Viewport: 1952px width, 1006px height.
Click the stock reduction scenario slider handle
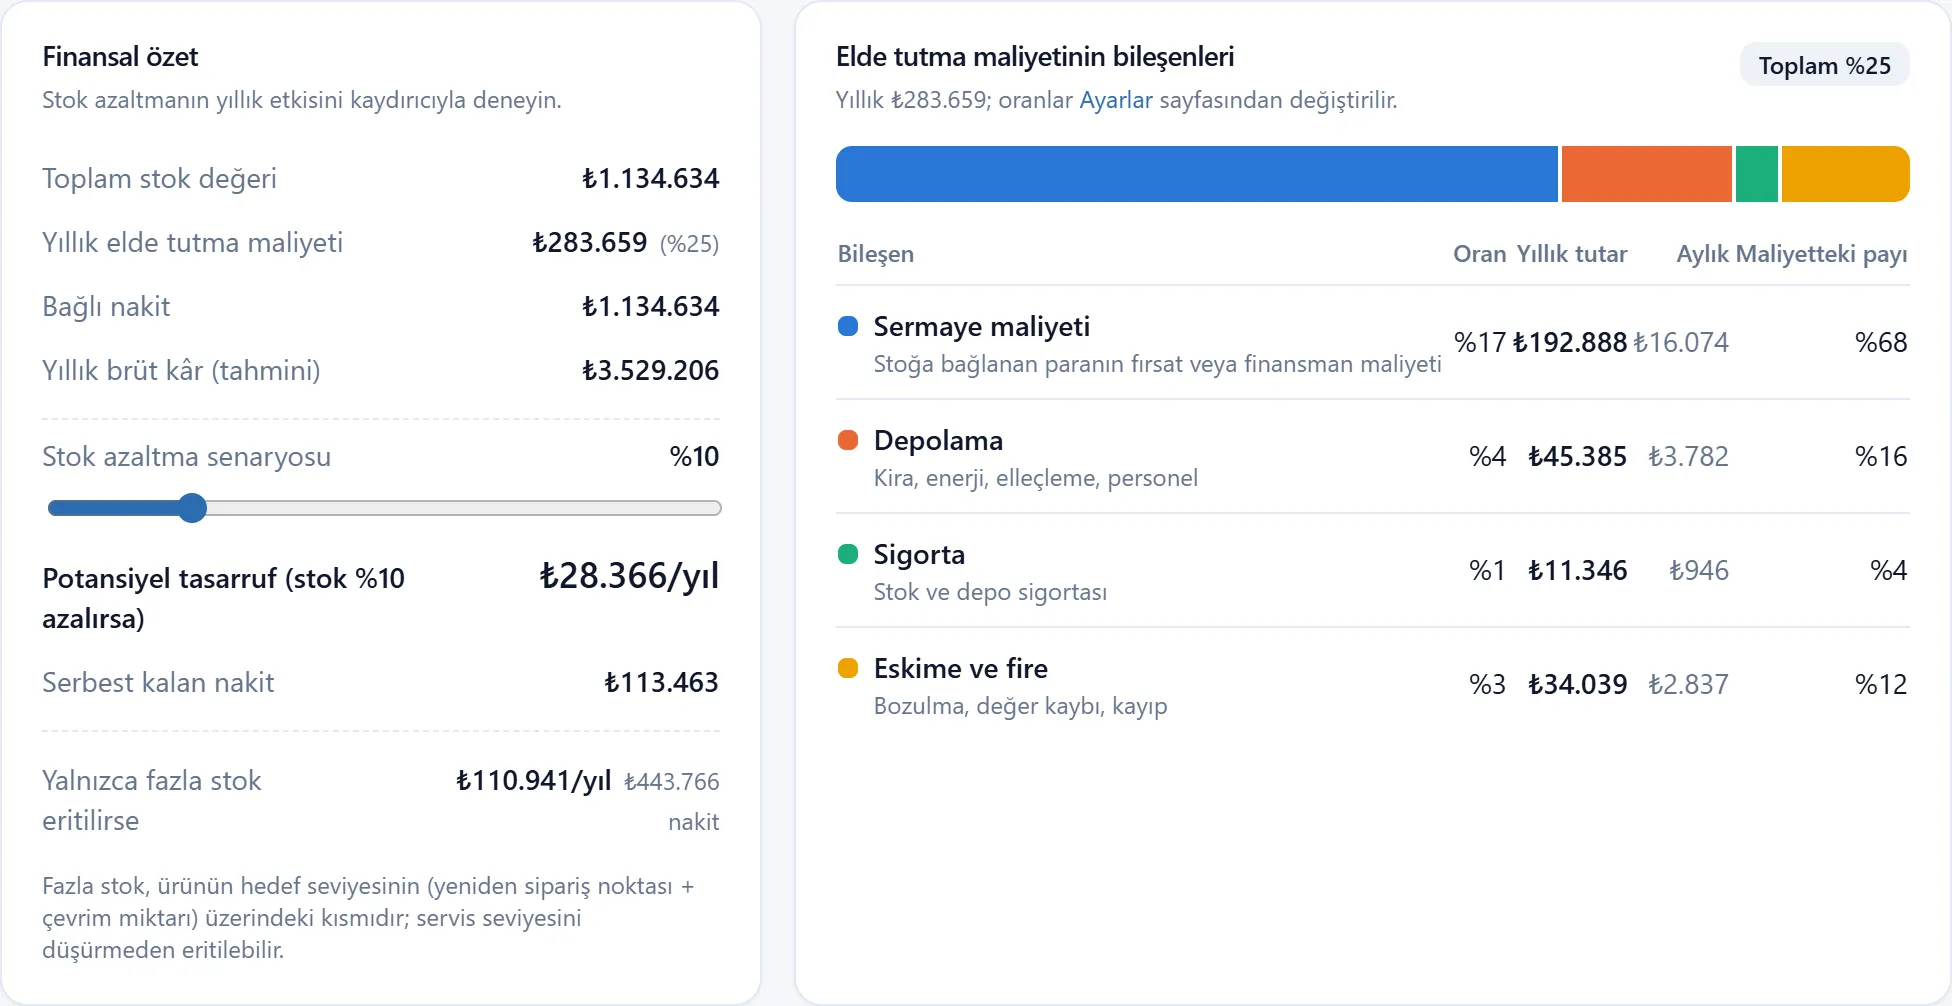[x=192, y=508]
